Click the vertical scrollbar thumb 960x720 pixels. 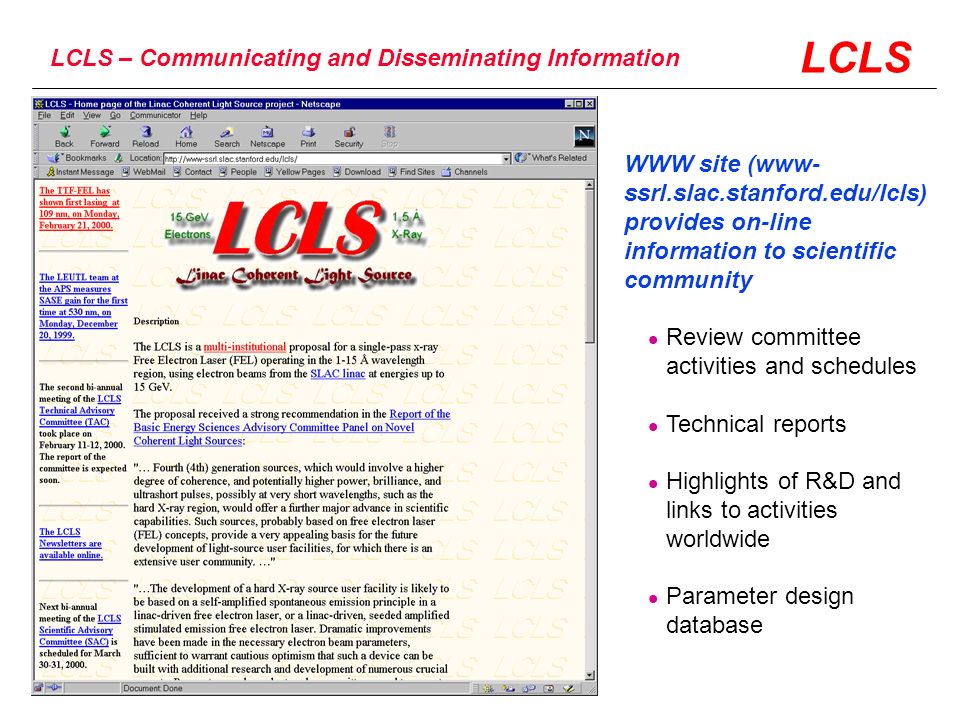tap(590, 266)
